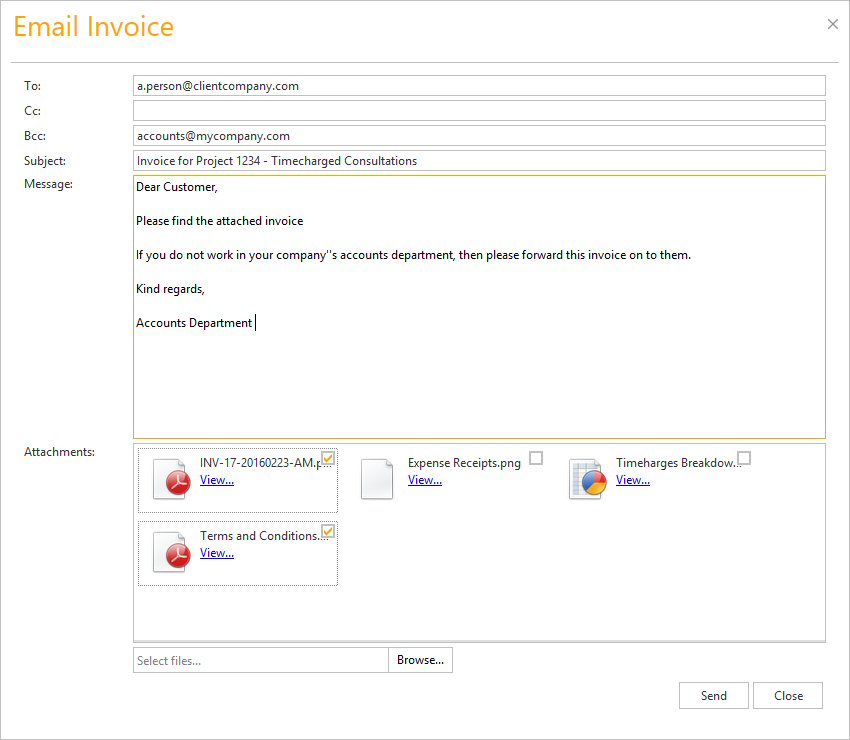Click the spreadsheet chart icon for Timeharges Breakdown

point(588,479)
